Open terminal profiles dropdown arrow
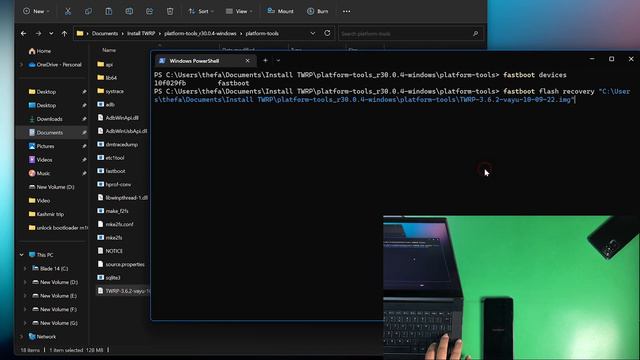Image resolution: width=640 pixels, height=360 pixels. point(278,60)
